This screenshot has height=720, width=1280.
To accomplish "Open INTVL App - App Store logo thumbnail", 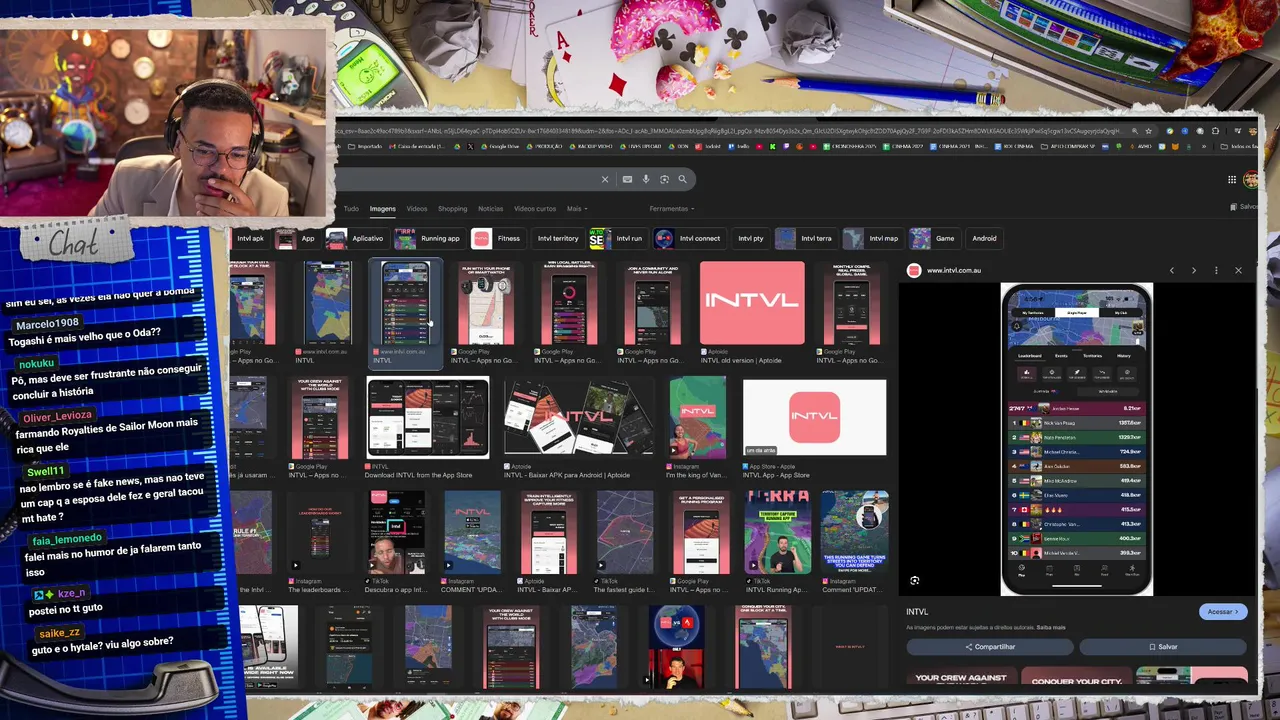I will (814, 418).
